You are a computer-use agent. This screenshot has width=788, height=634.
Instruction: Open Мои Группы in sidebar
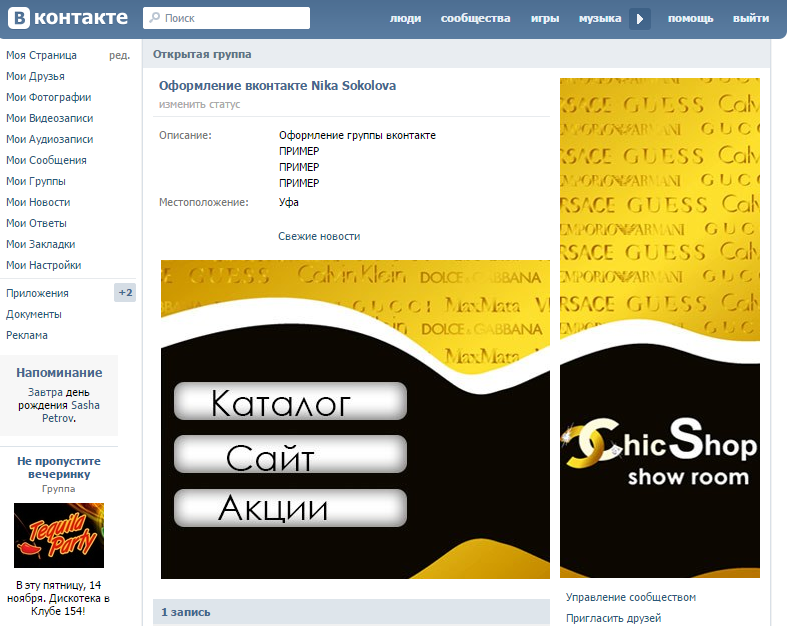pyautogui.click(x=36, y=181)
